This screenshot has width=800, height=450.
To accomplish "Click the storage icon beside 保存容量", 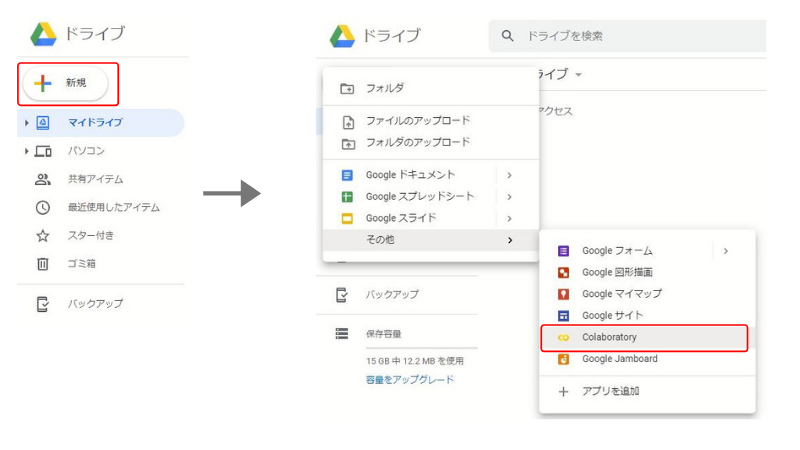I will pos(342,334).
